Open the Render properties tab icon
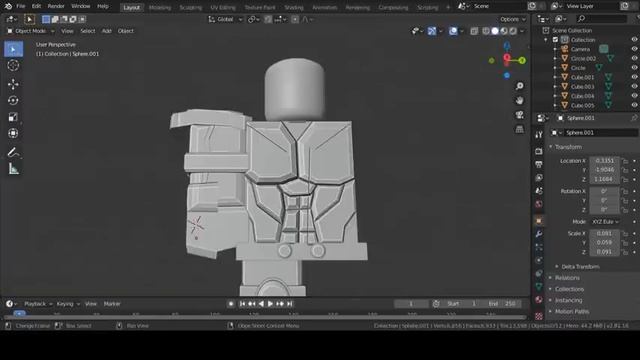 click(x=539, y=151)
